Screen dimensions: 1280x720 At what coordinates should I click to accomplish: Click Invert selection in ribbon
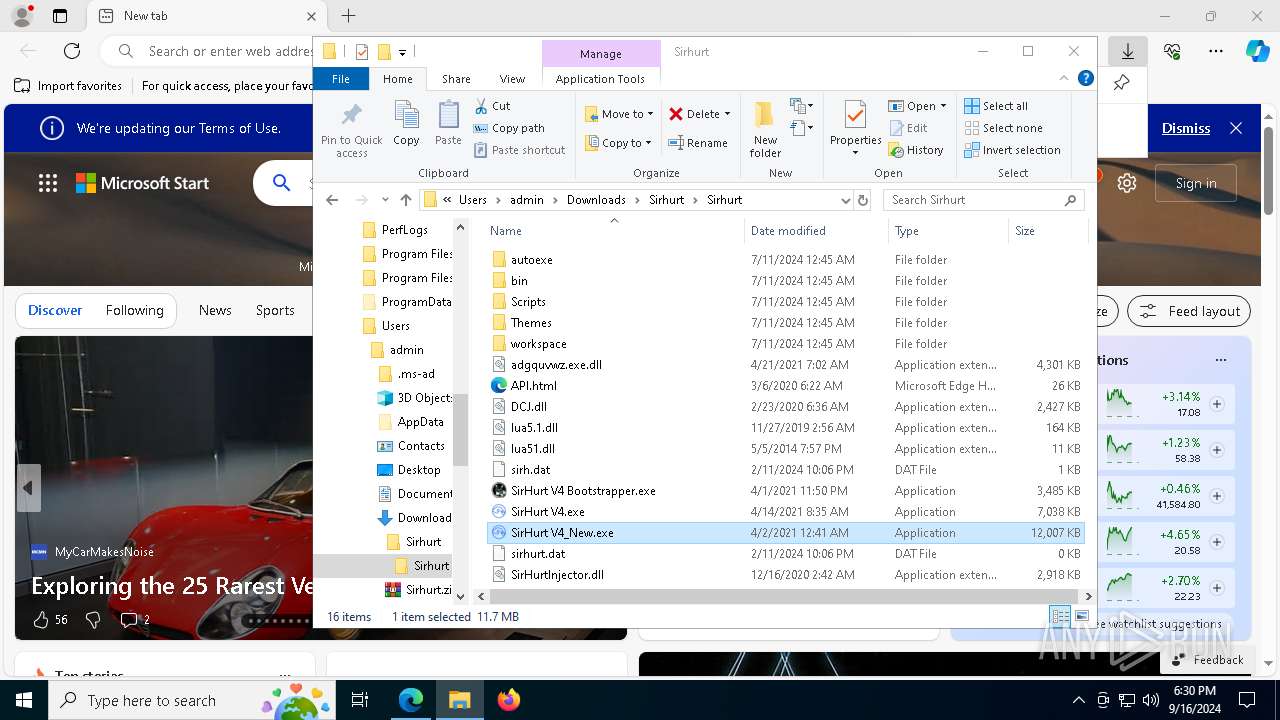[x=1012, y=150]
